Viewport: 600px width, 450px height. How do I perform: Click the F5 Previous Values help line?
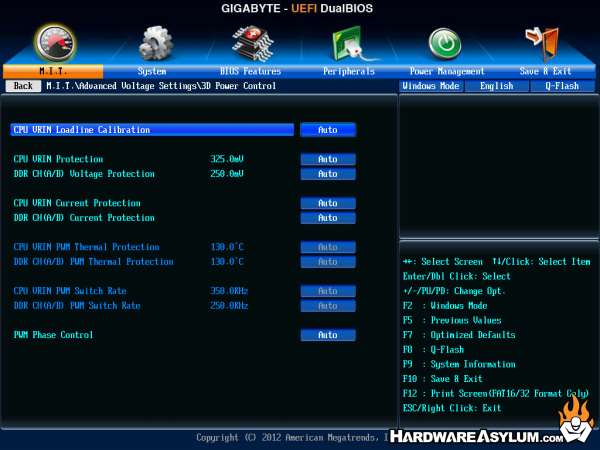[452, 320]
